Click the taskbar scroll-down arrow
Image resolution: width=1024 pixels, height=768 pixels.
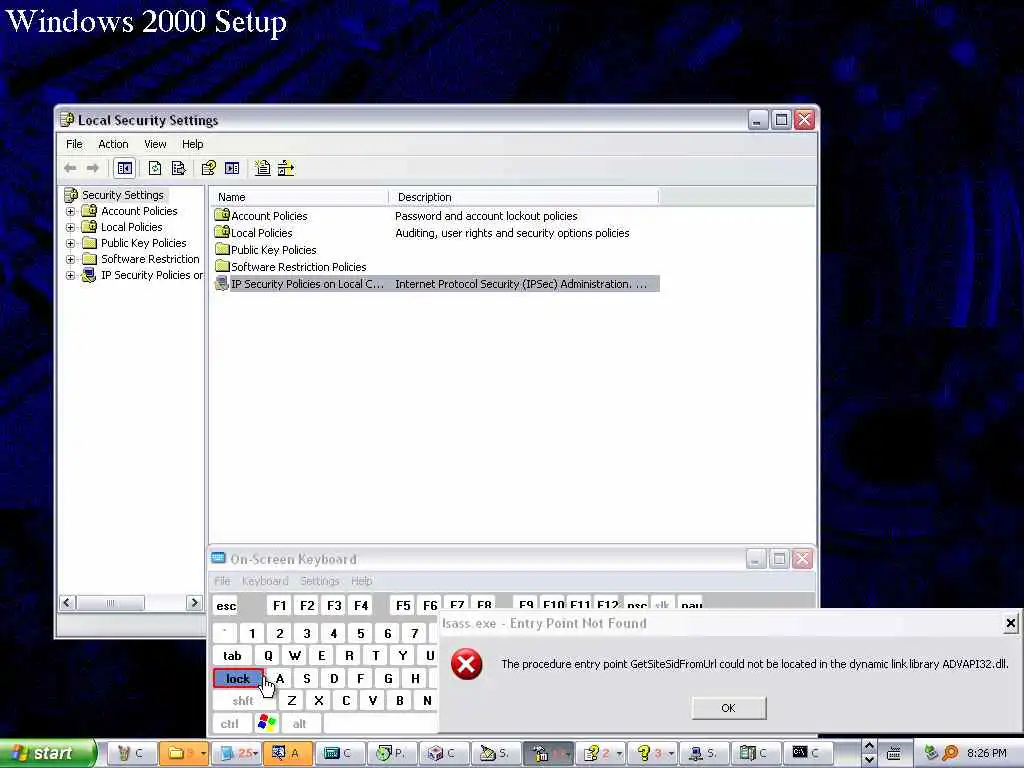pyautogui.click(x=869, y=760)
